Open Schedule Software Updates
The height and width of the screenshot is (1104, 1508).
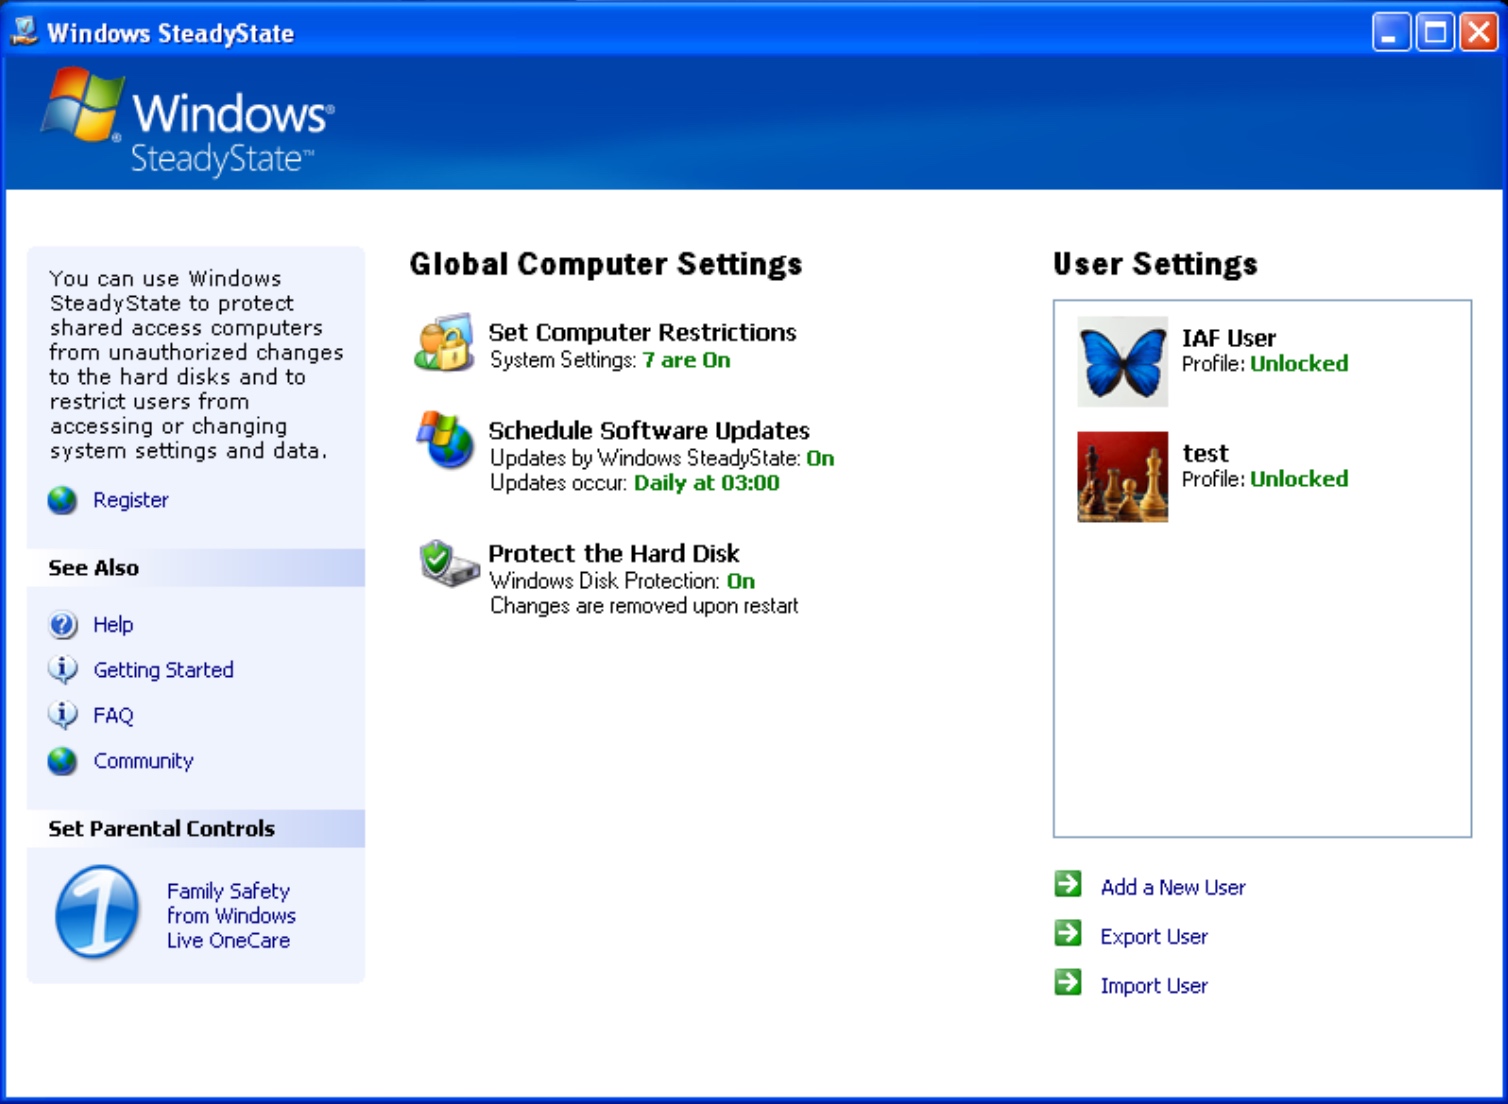(649, 430)
